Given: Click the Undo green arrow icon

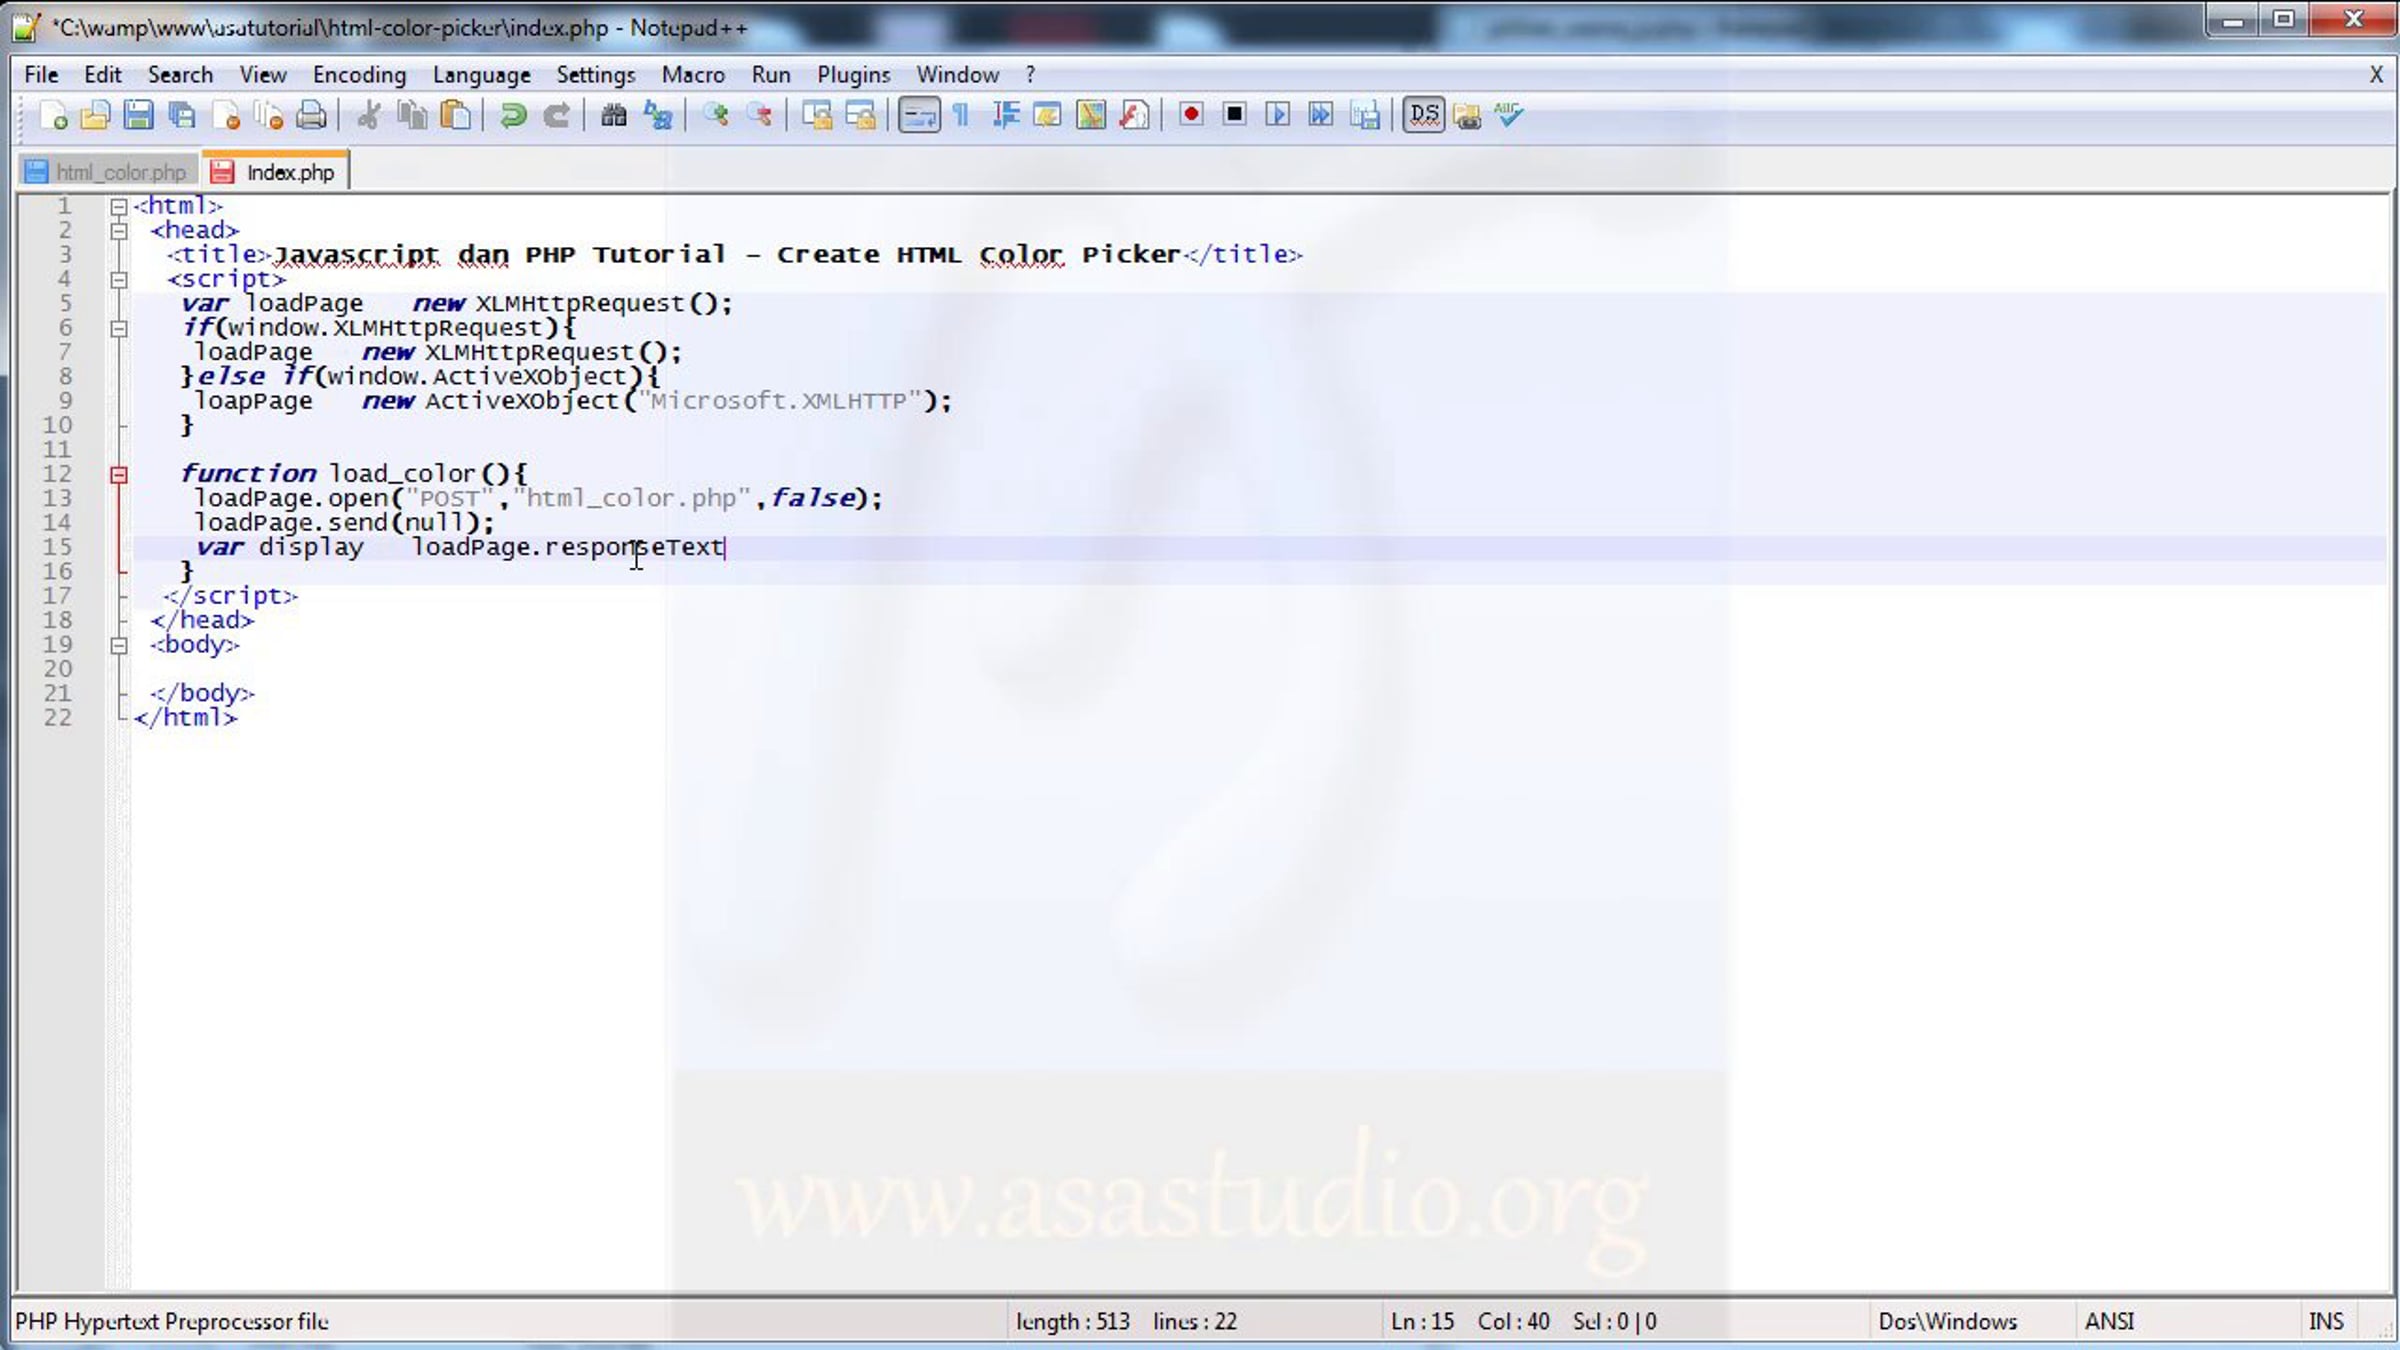Looking at the screenshot, I should point(513,116).
